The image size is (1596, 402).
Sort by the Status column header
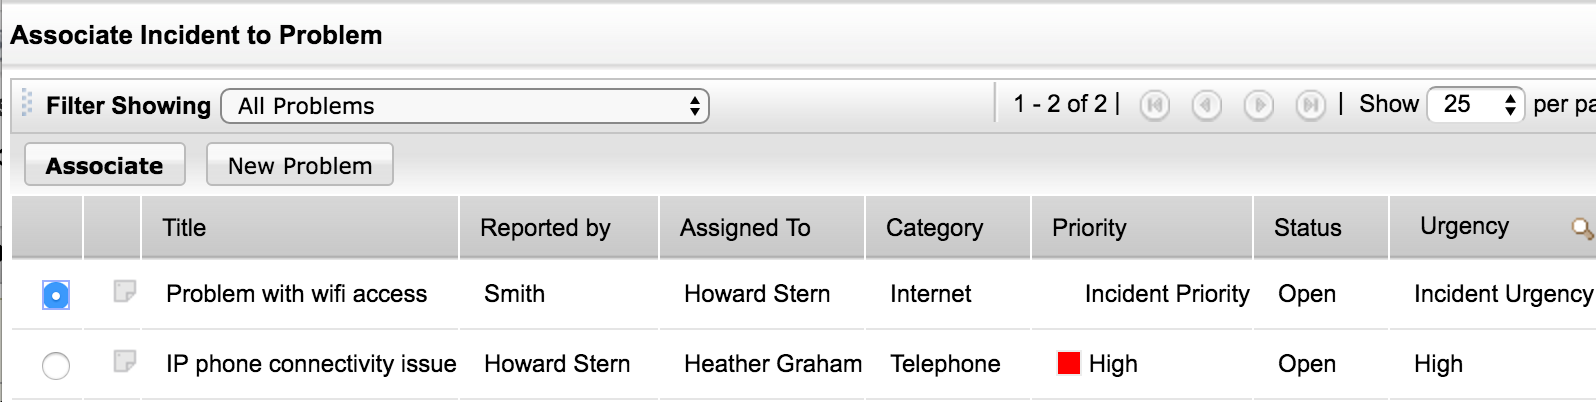(1307, 228)
